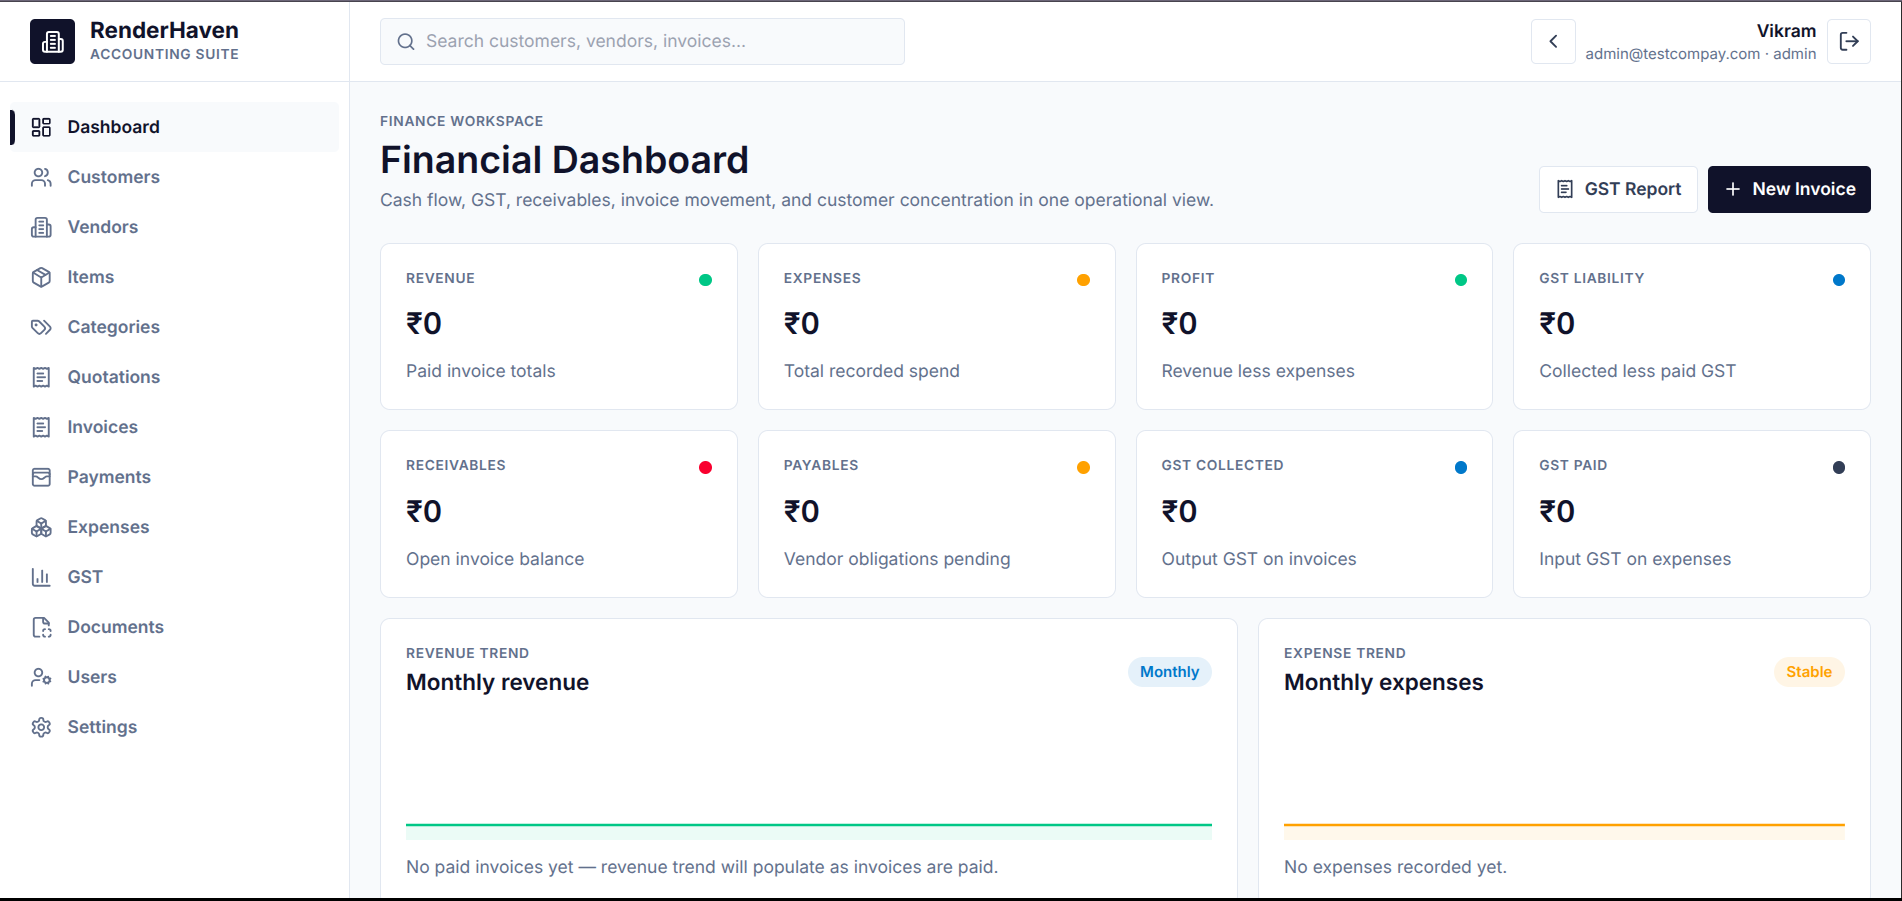Screen dimensions: 1902x901
Task: Click the blue dot on GST Liability card
Action: (x=1838, y=280)
